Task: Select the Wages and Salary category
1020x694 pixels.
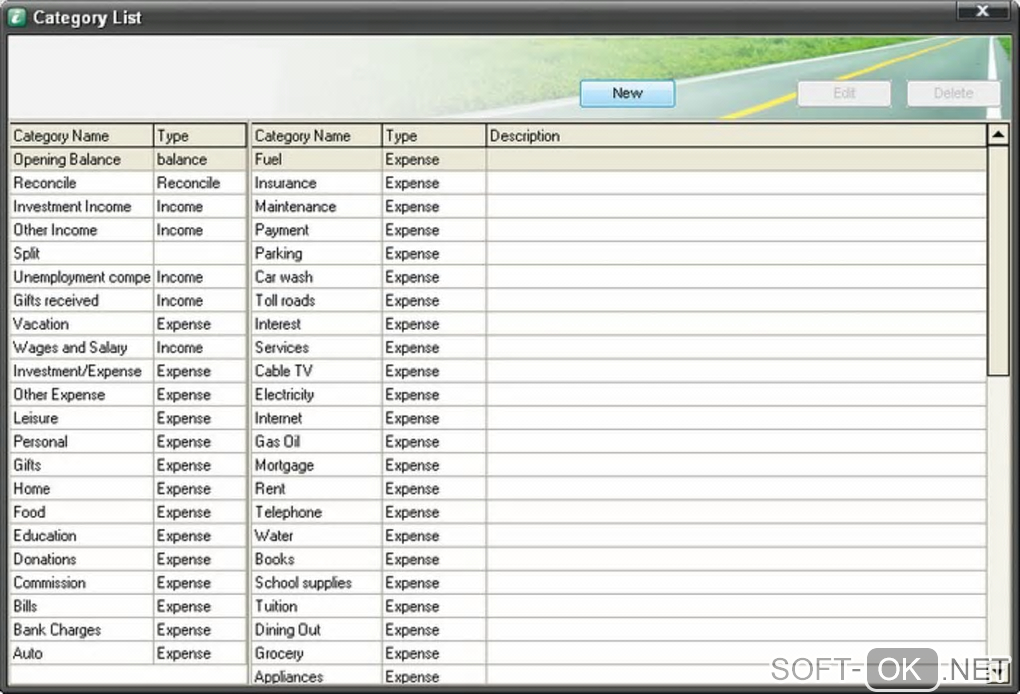Action: coord(128,347)
